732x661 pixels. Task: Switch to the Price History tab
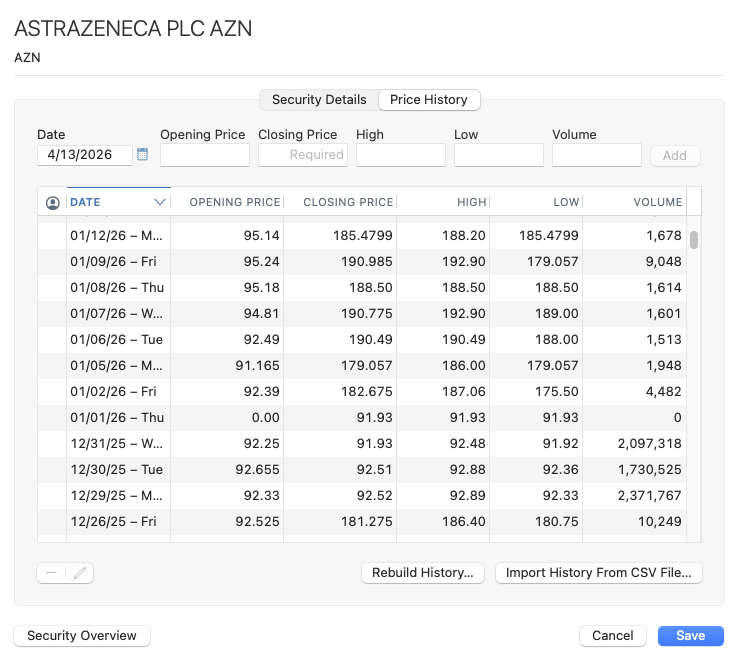429,100
